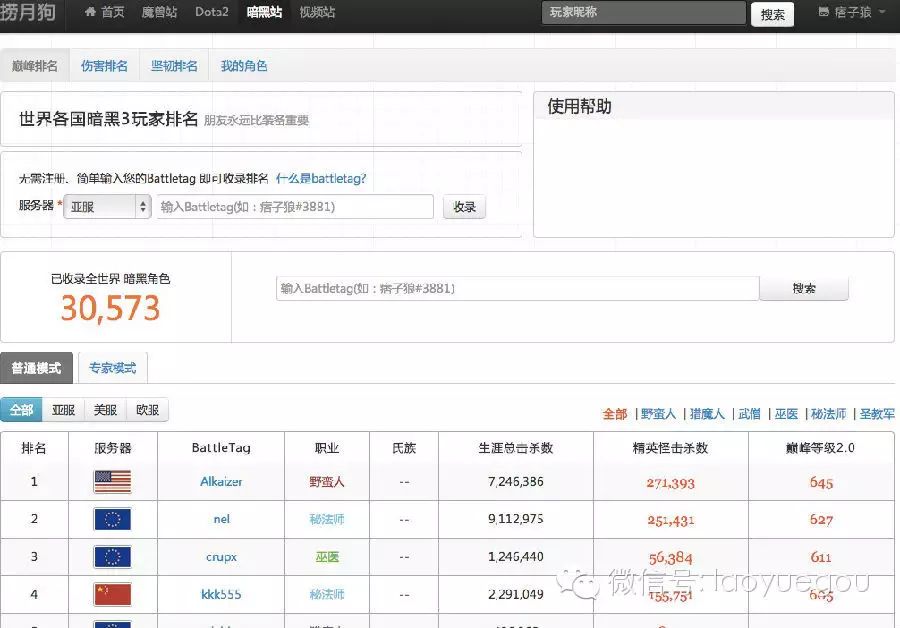Click the 精英怪击杀数 column header
Viewport: 900px width, 628px height.
click(x=670, y=448)
